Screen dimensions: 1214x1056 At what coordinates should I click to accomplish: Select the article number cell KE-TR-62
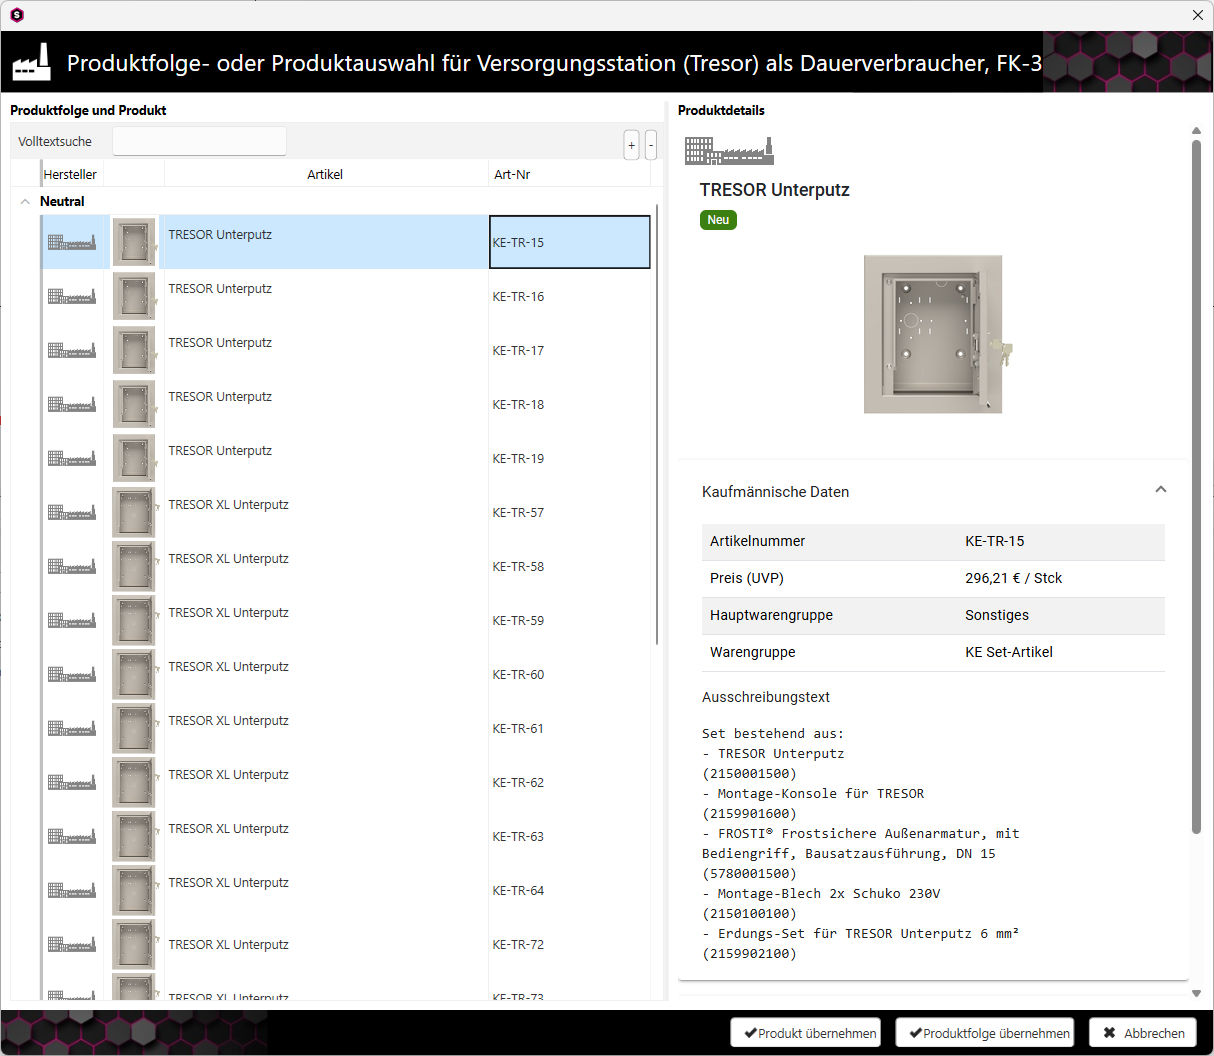570,782
